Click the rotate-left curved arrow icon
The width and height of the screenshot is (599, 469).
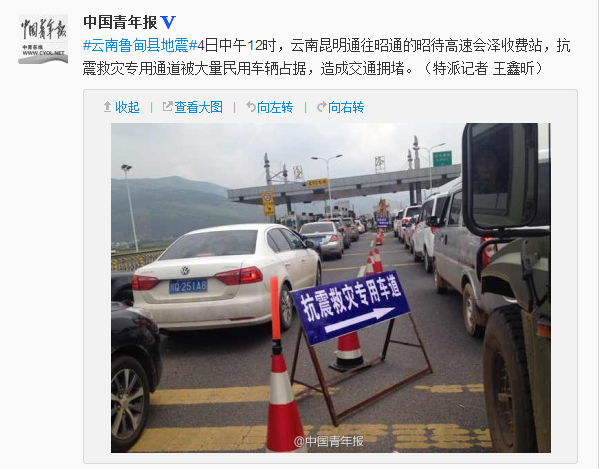pyautogui.click(x=251, y=107)
